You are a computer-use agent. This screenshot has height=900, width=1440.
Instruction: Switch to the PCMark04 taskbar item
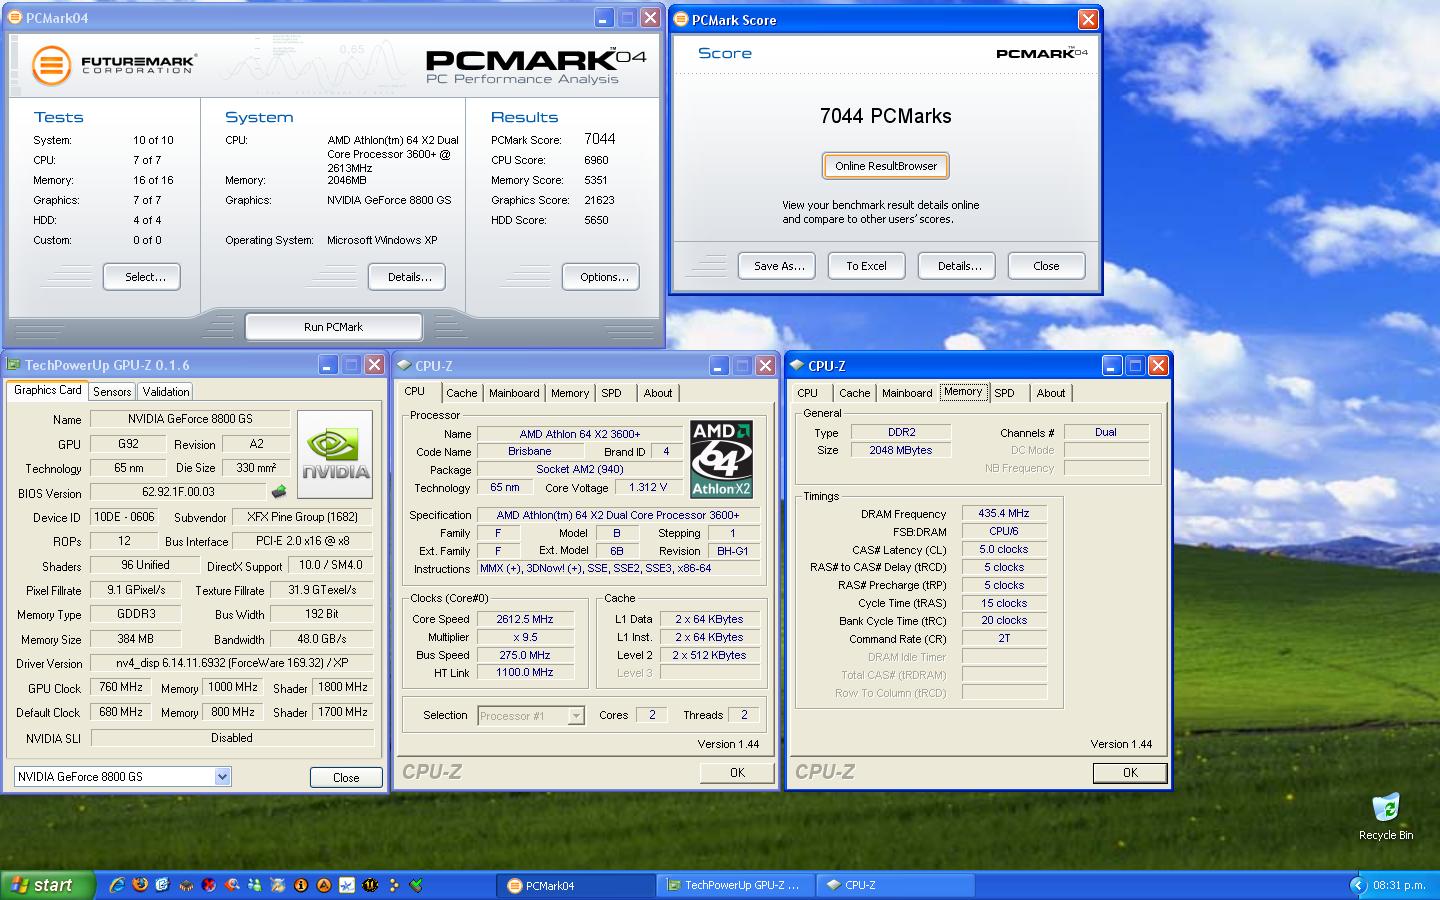[x=575, y=885]
